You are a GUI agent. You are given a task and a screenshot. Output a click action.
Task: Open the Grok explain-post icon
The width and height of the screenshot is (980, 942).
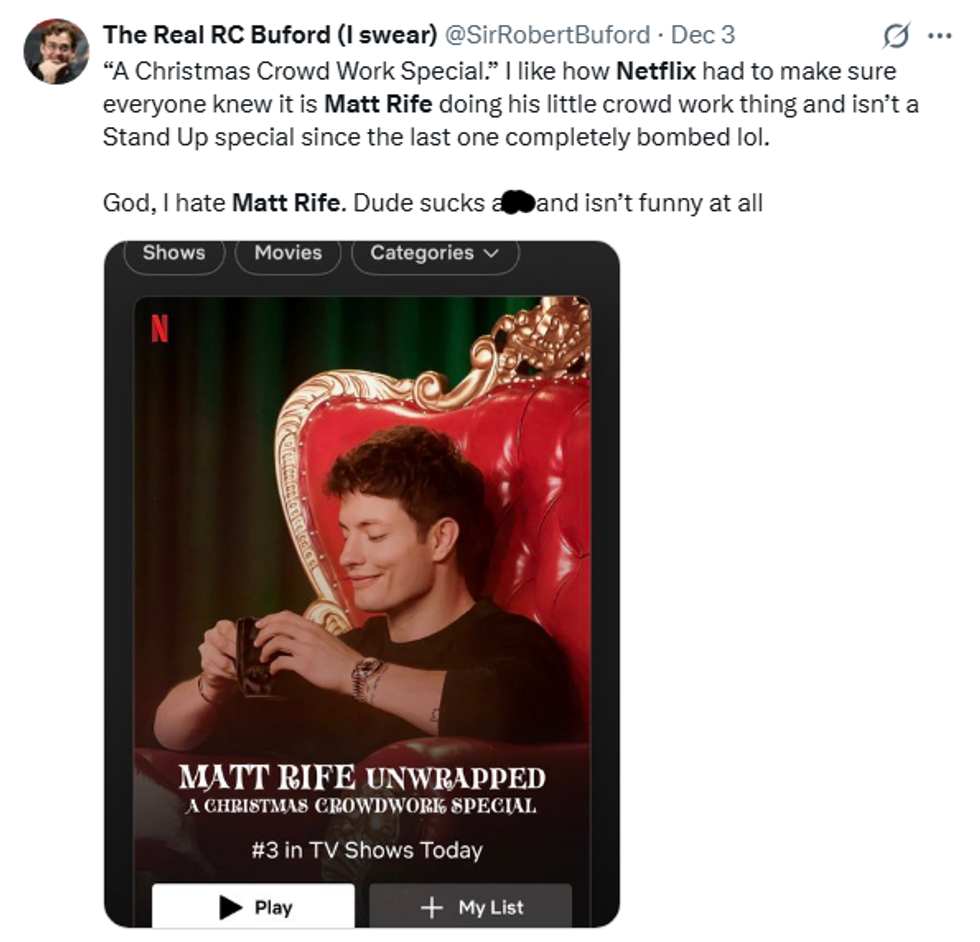896,36
